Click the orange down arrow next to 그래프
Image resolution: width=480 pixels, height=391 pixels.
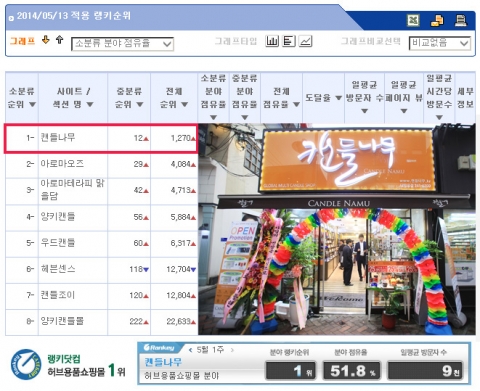click(46, 40)
